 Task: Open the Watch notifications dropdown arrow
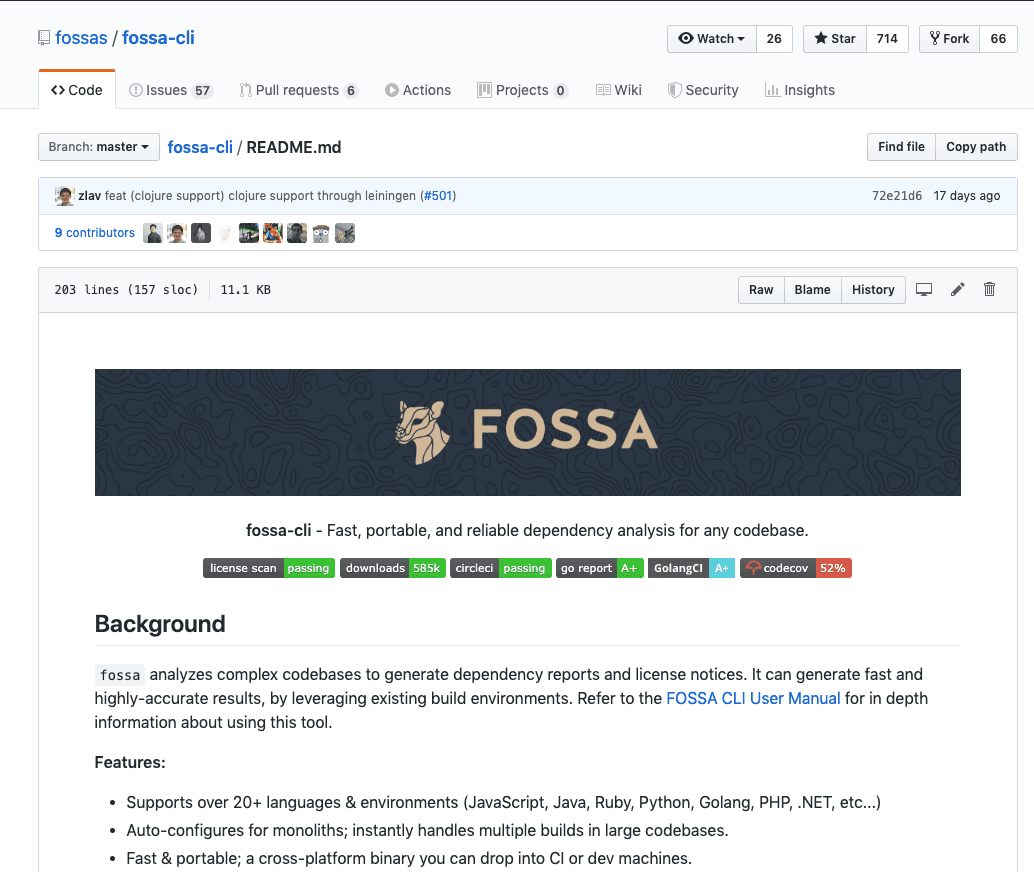click(740, 38)
